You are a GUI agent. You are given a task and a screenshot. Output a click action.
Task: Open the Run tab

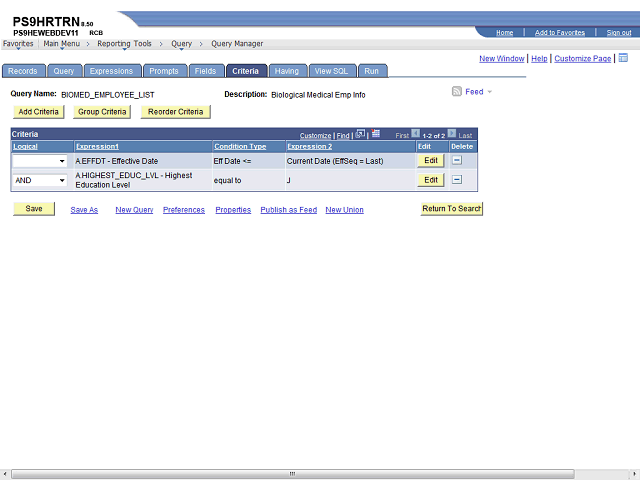coord(372,71)
